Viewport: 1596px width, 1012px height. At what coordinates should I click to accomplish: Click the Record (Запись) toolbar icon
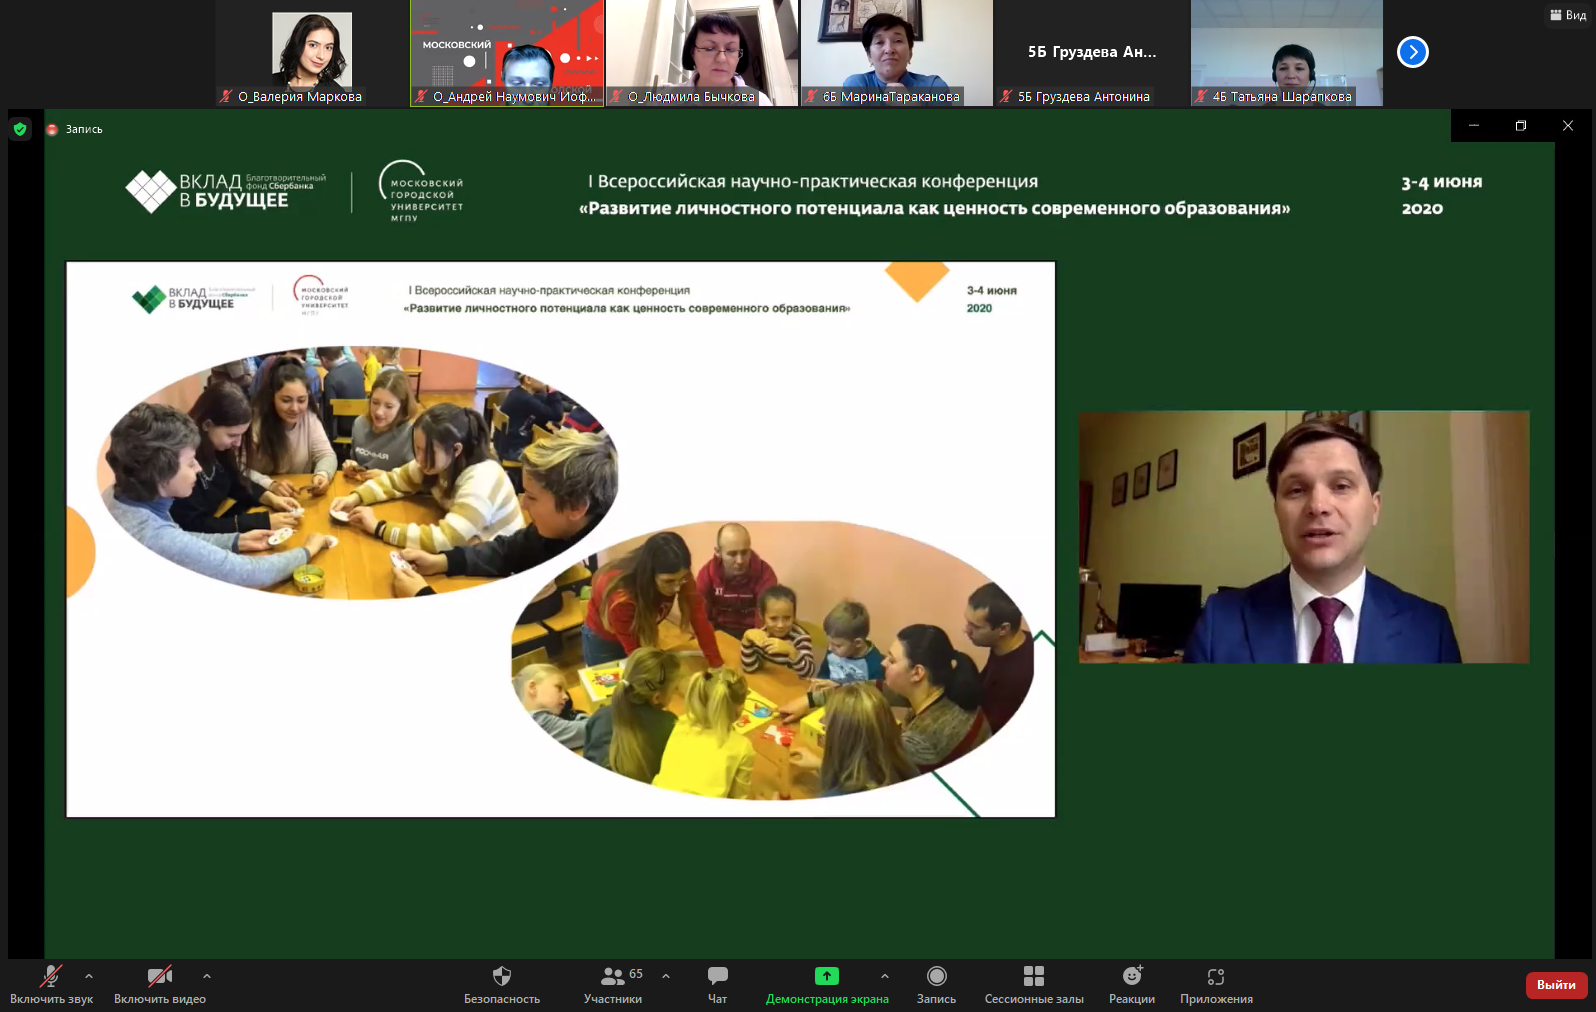[x=936, y=977]
